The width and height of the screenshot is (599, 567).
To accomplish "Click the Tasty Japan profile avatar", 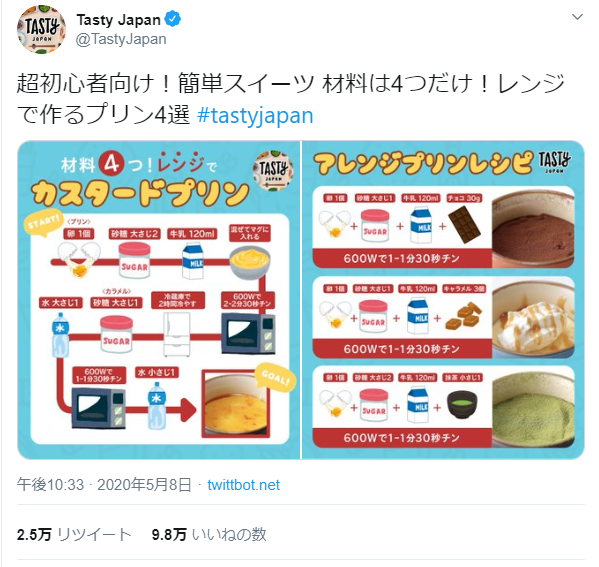I will [41, 29].
